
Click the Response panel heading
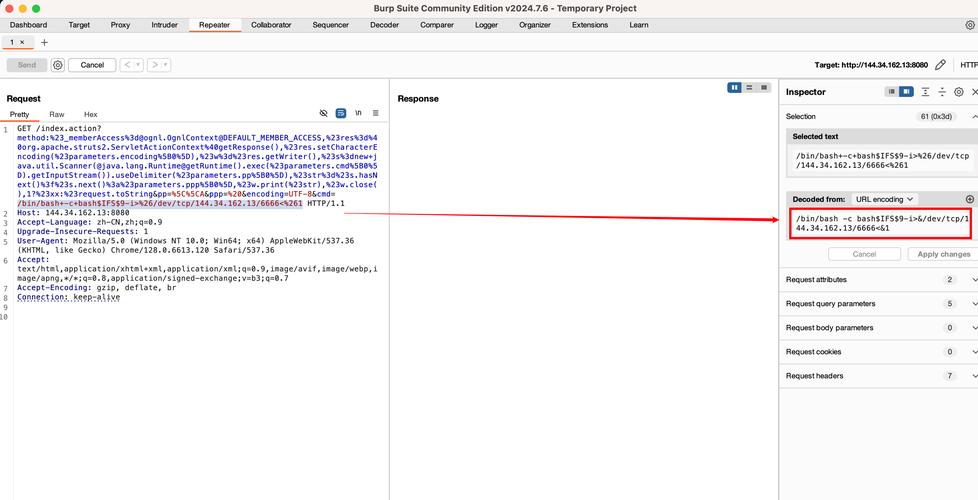[418, 99]
